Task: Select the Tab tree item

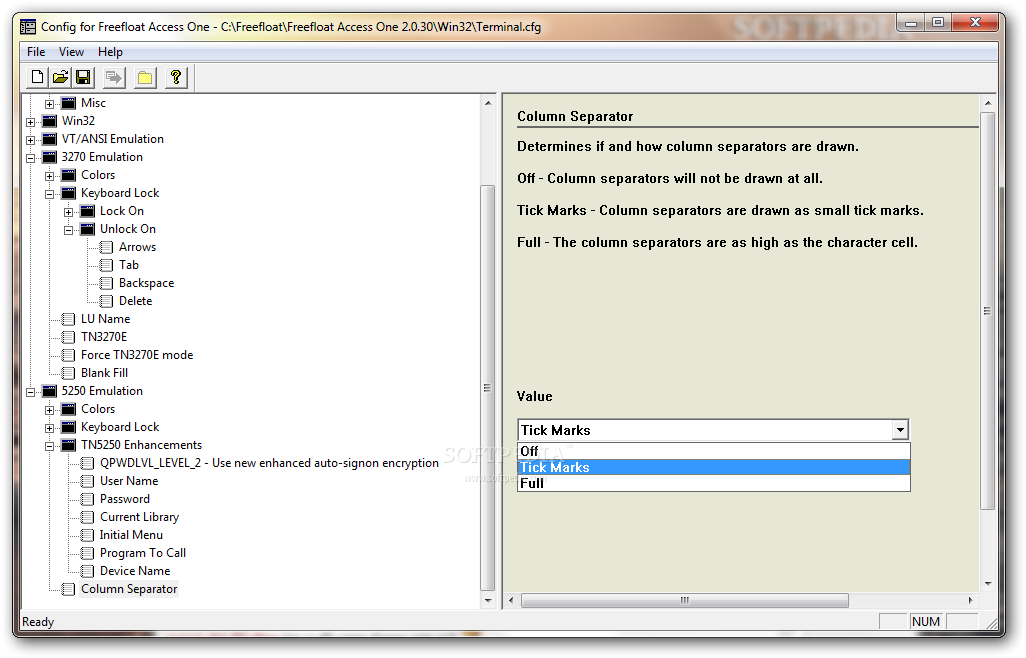Action: pos(129,265)
